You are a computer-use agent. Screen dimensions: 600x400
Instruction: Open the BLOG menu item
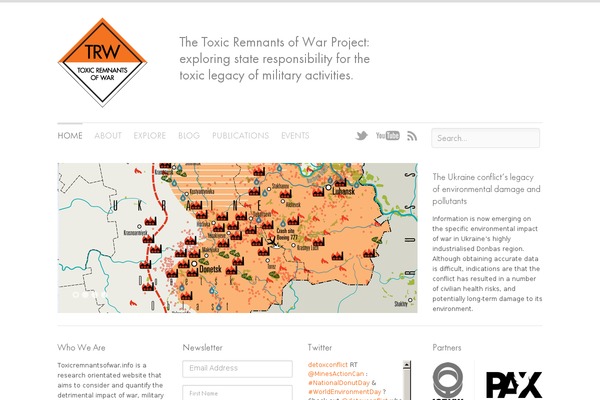click(189, 136)
